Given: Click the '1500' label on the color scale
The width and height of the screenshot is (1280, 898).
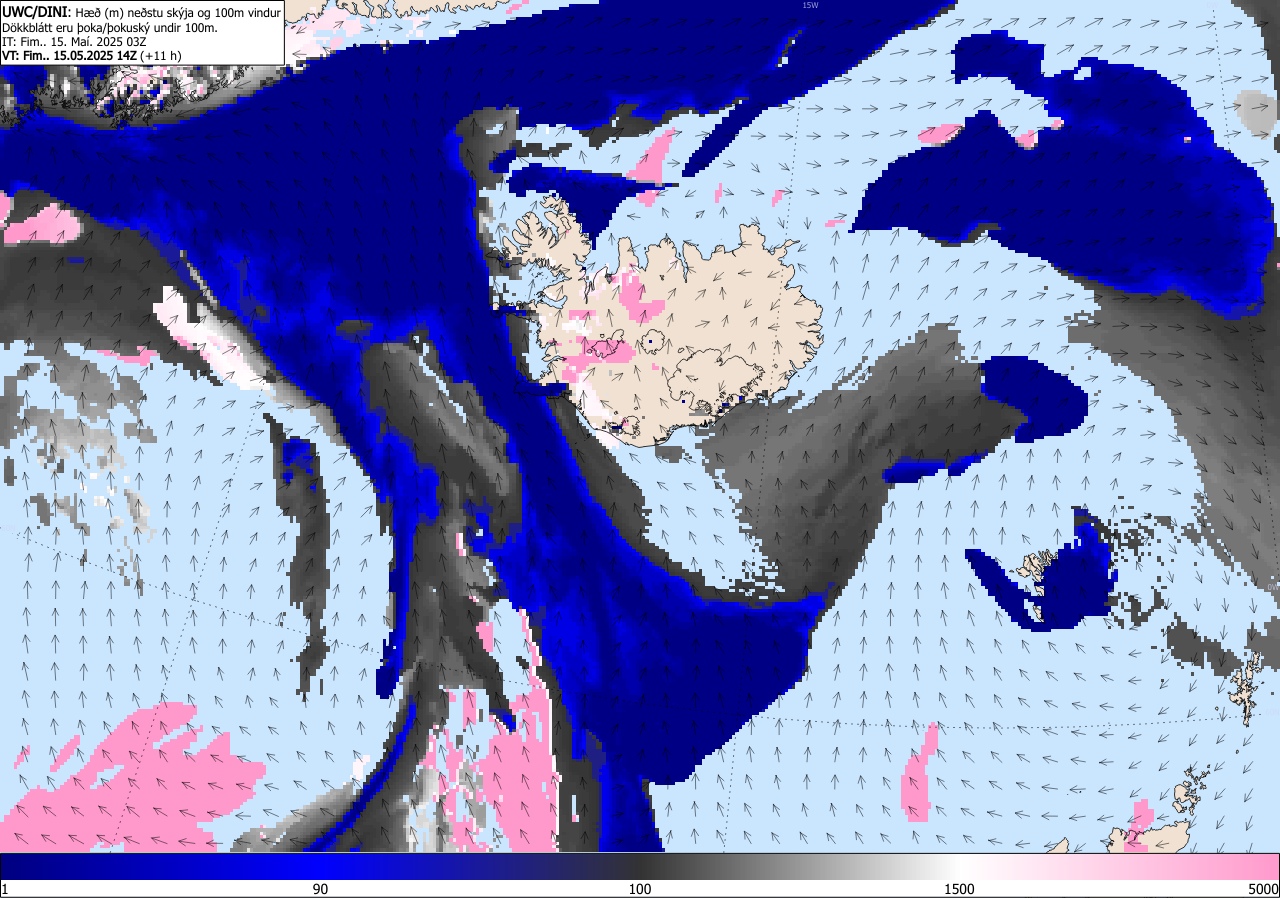Looking at the screenshot, I should point(959,889).
